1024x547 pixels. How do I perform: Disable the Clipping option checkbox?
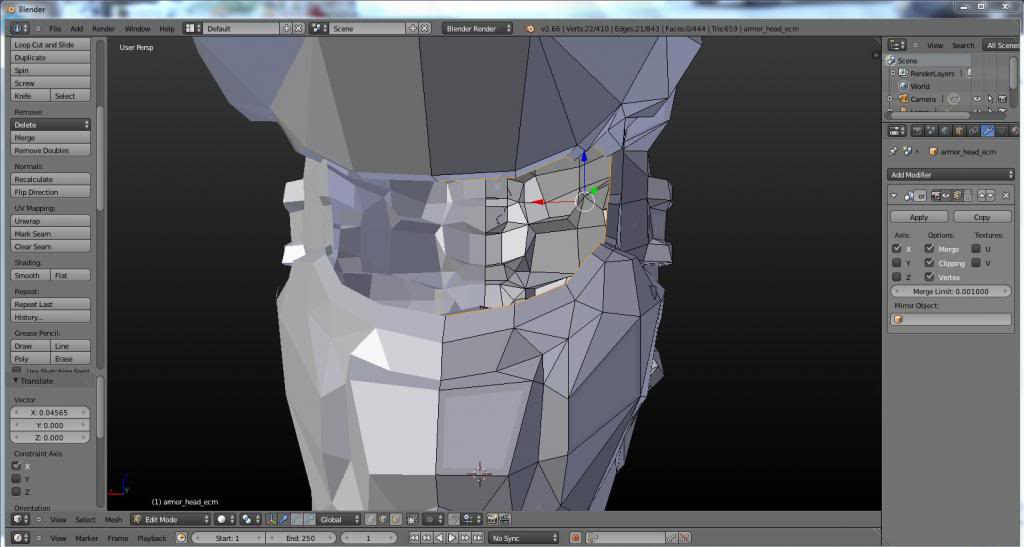[x=930, y=263]
